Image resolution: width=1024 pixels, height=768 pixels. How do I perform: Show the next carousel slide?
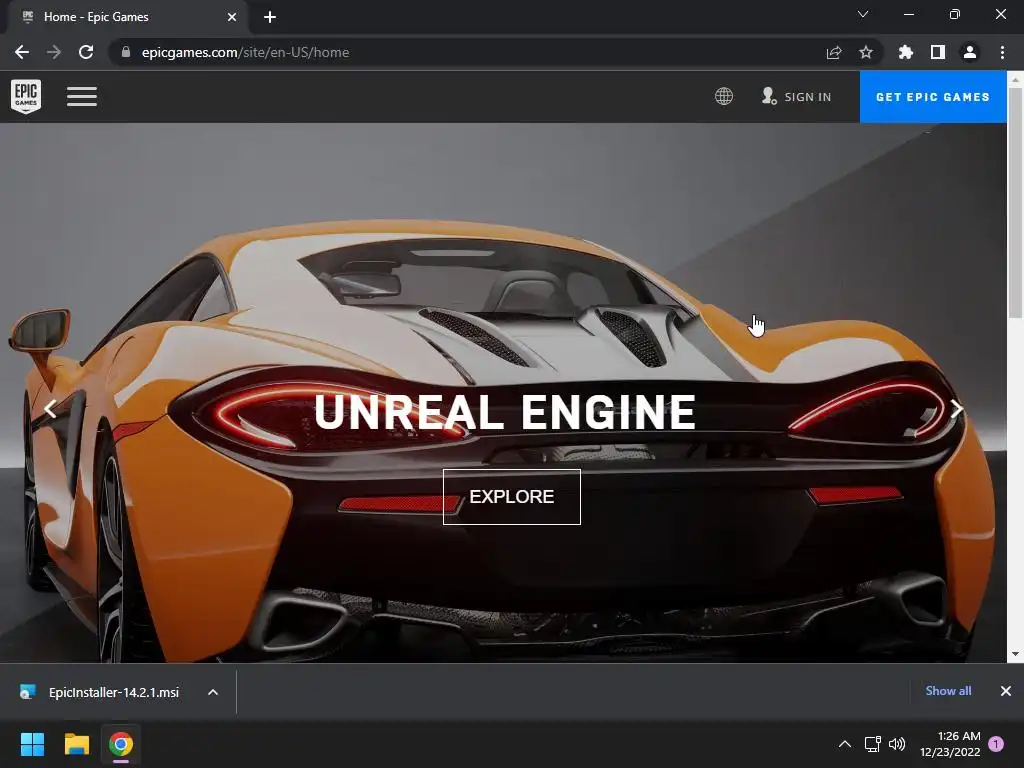957,409
